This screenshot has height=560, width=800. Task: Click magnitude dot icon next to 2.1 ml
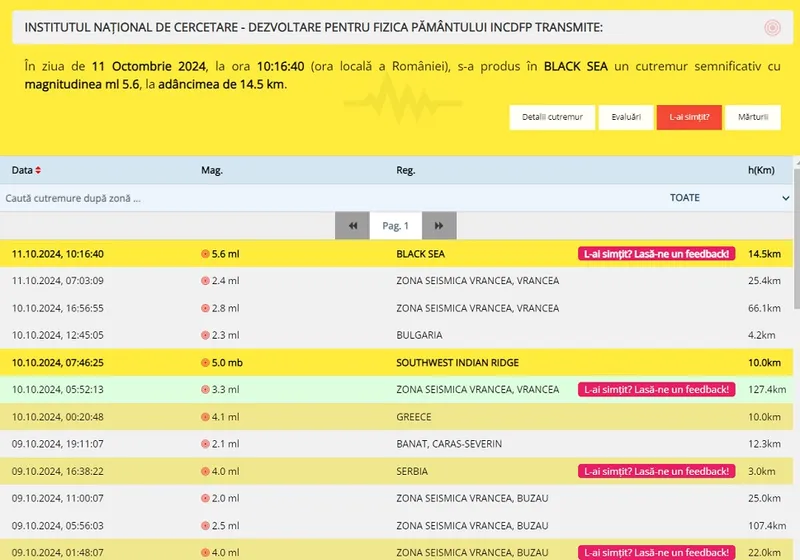point(205,444)
